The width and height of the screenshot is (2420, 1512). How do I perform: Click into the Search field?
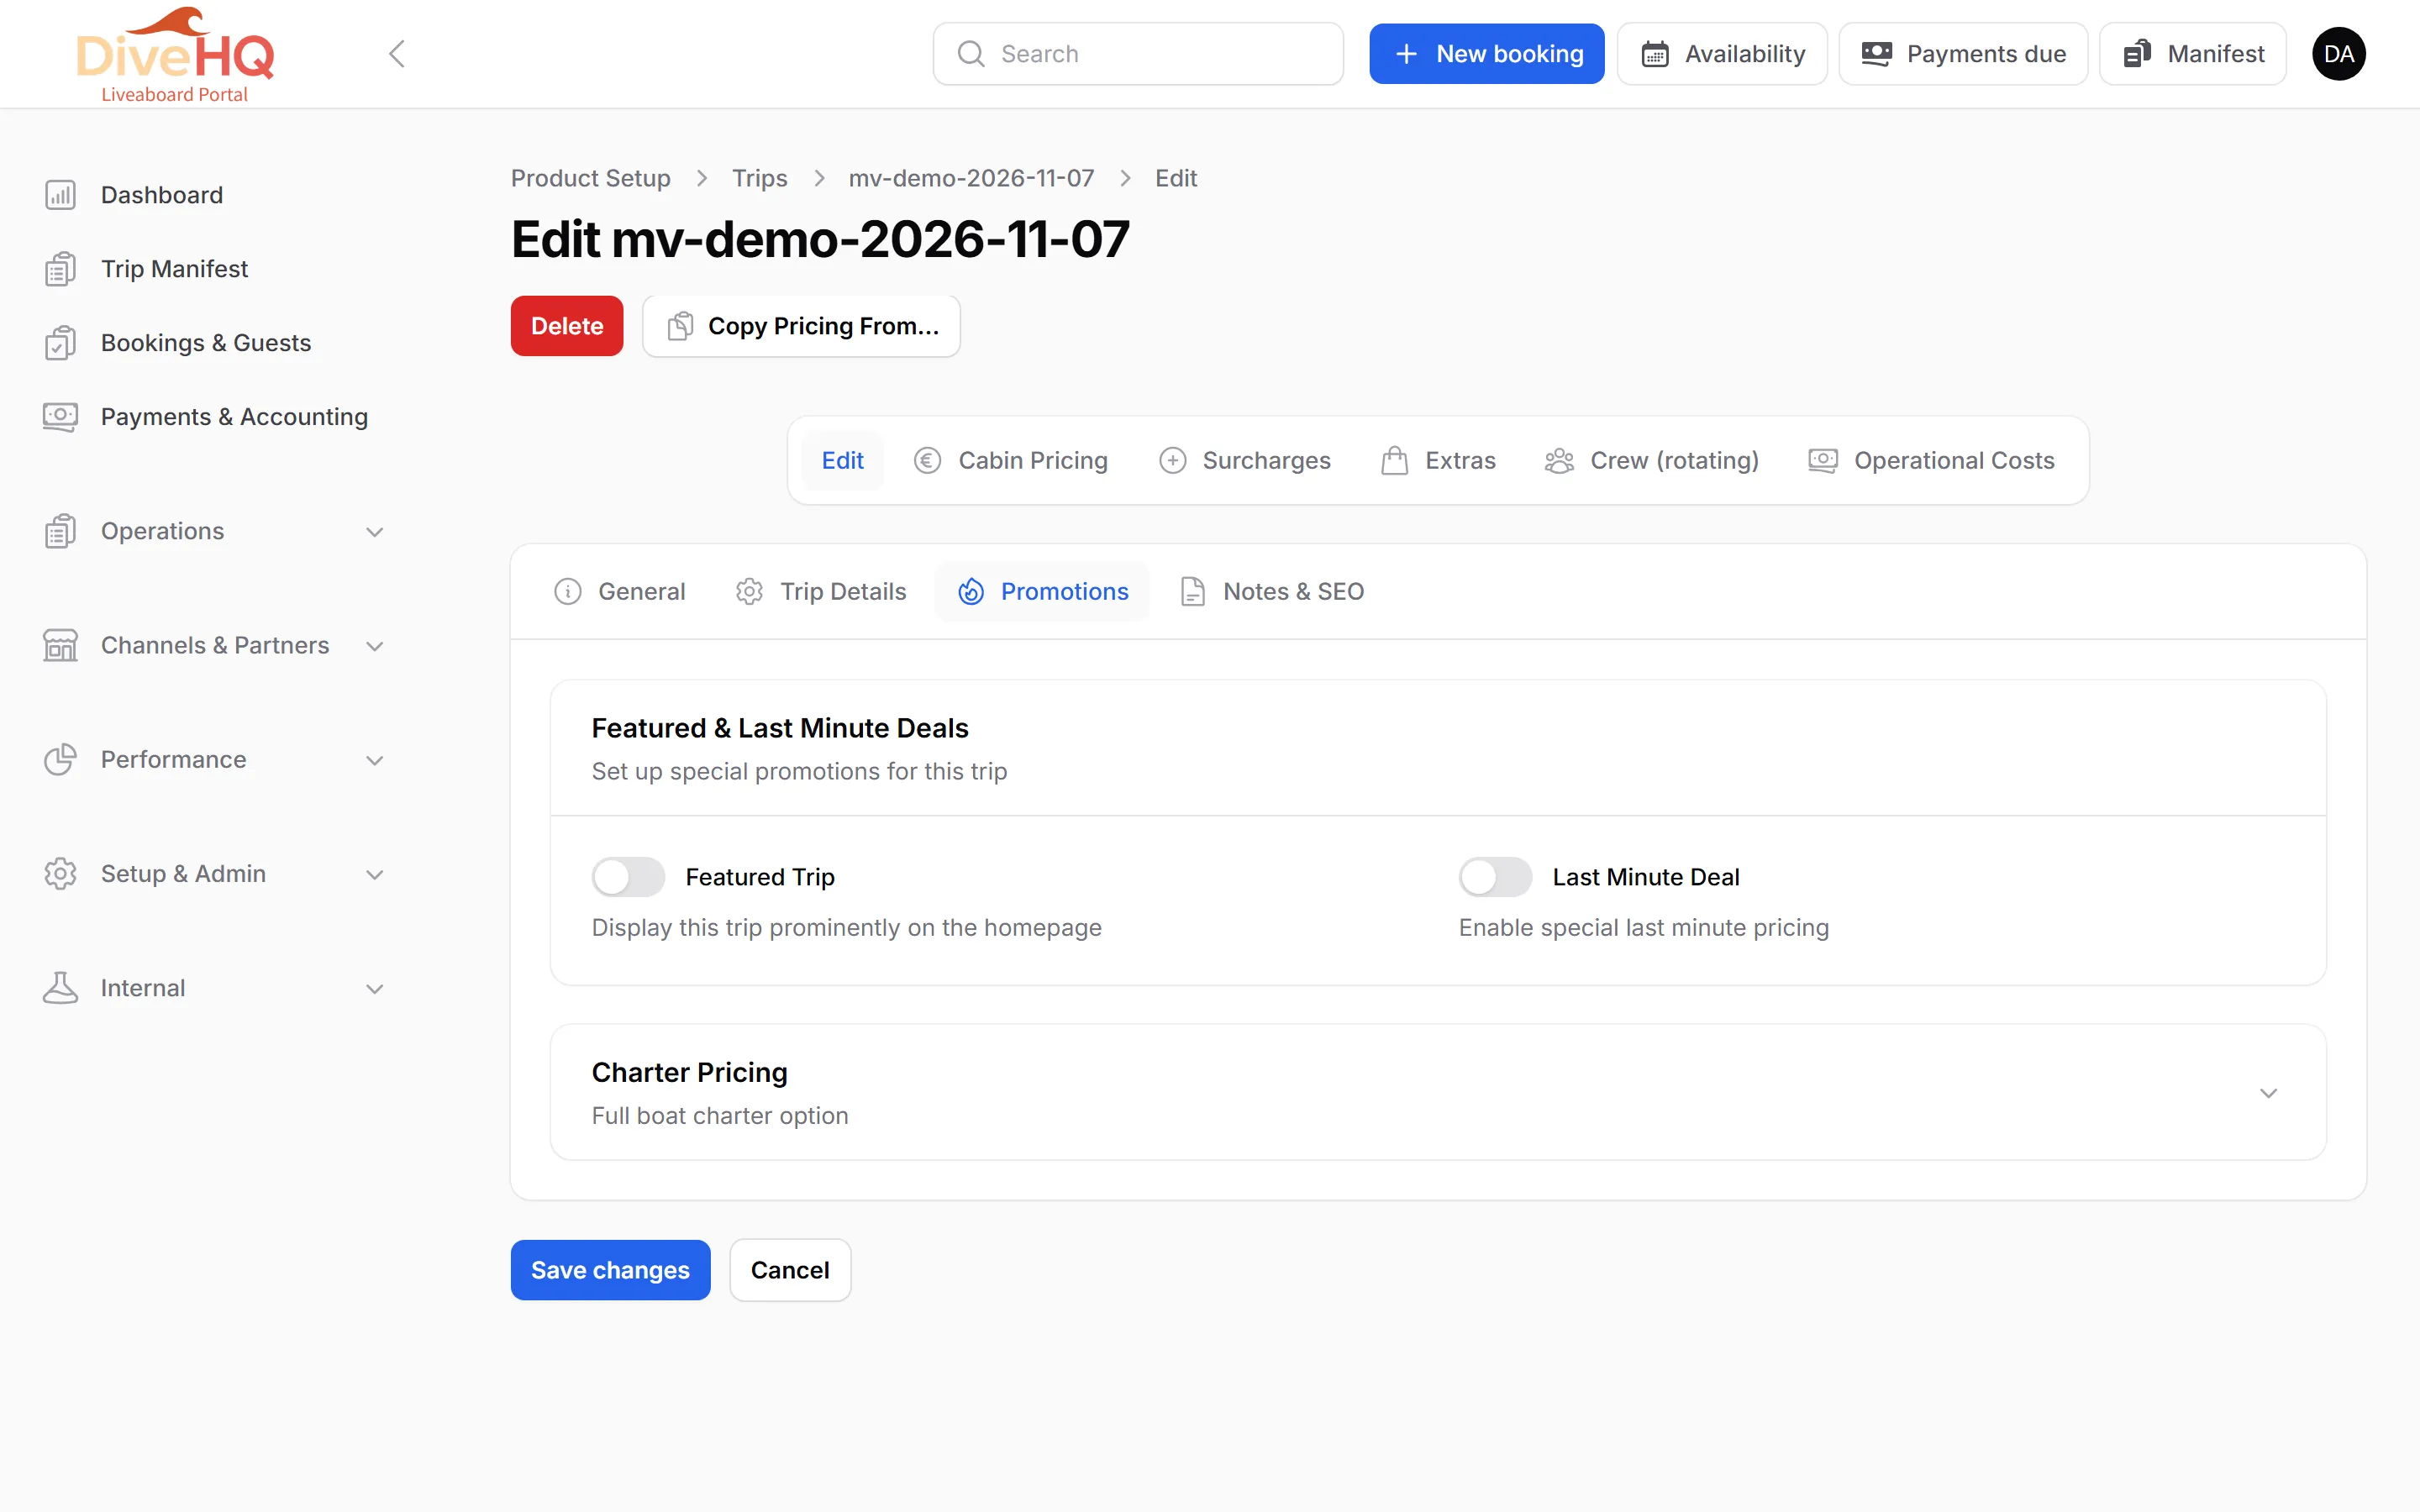click(x=1138, y=54)
